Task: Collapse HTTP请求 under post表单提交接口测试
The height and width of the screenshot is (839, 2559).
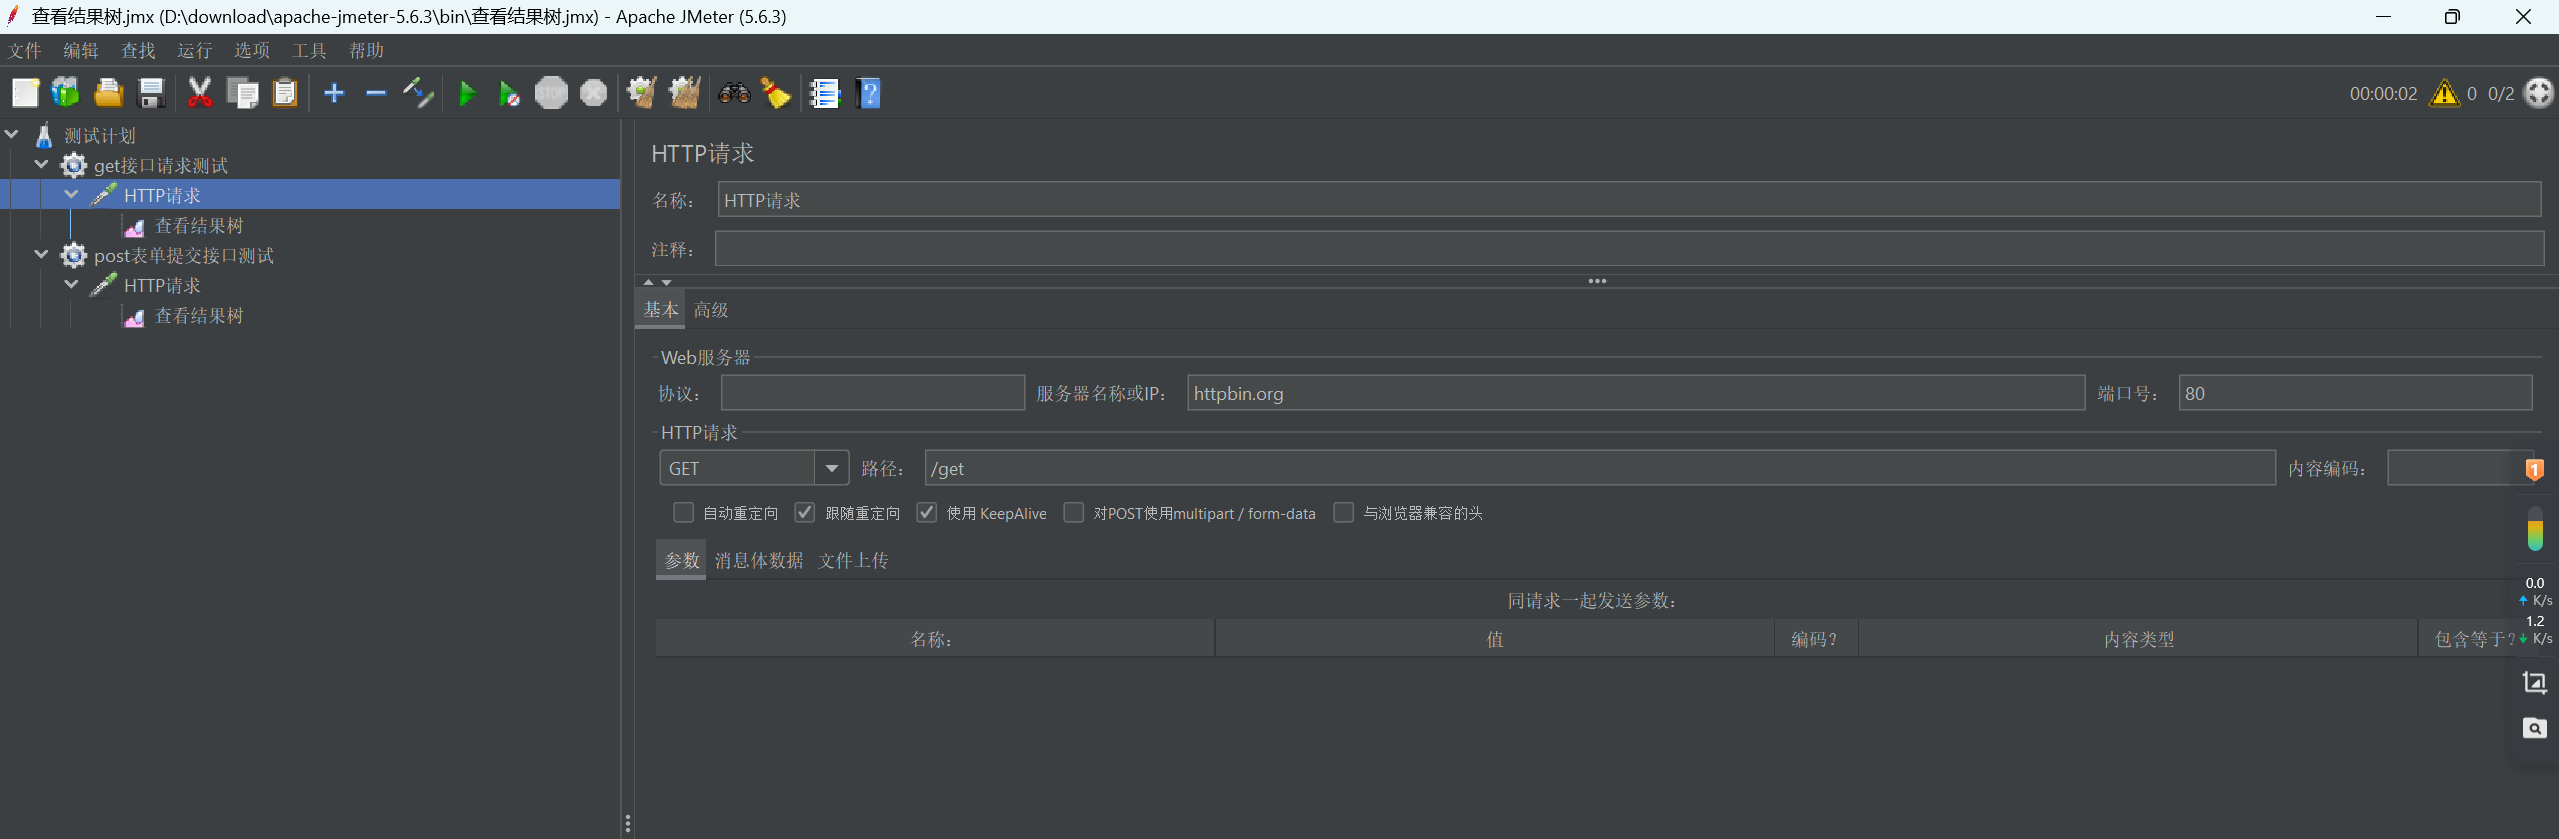Action: [72, 284]
